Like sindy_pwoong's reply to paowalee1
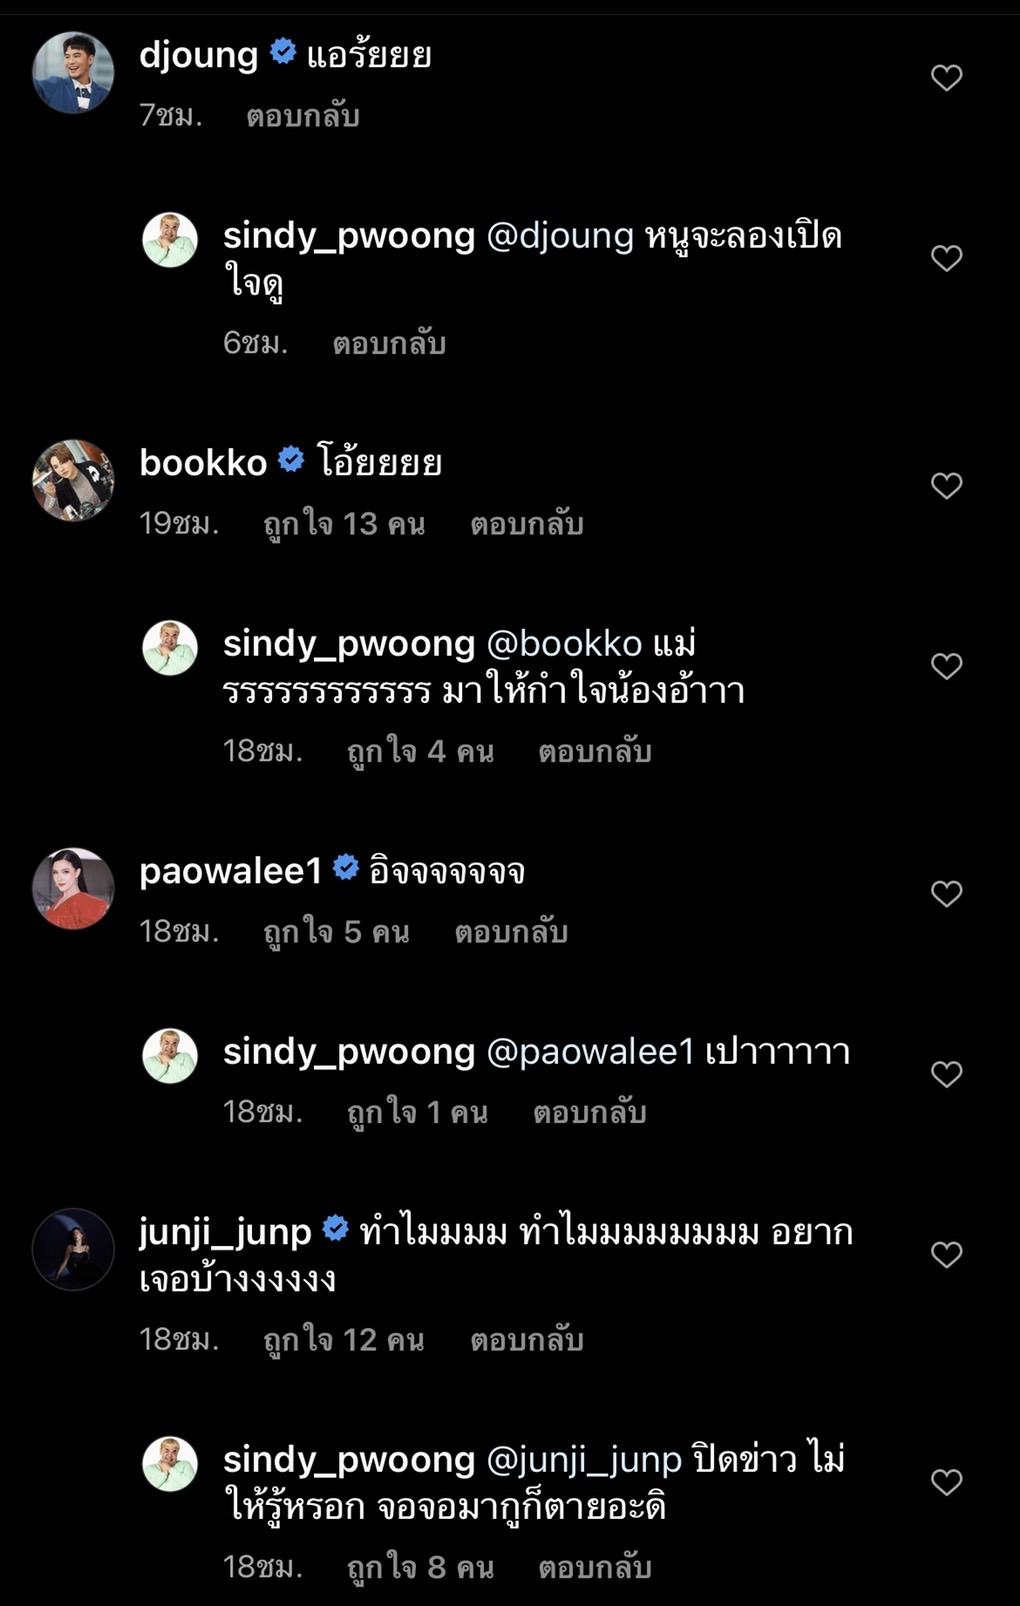 click(946, 1074)
